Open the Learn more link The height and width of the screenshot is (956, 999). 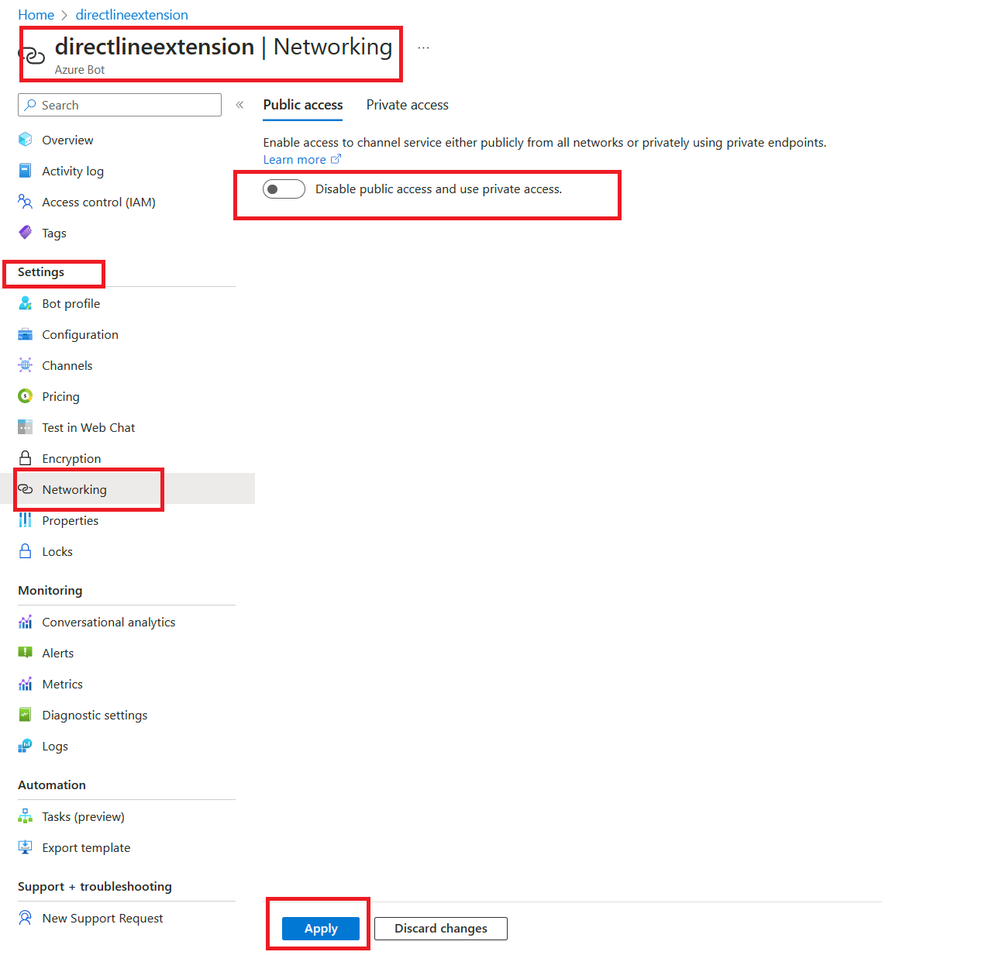(x=294, y=159)
